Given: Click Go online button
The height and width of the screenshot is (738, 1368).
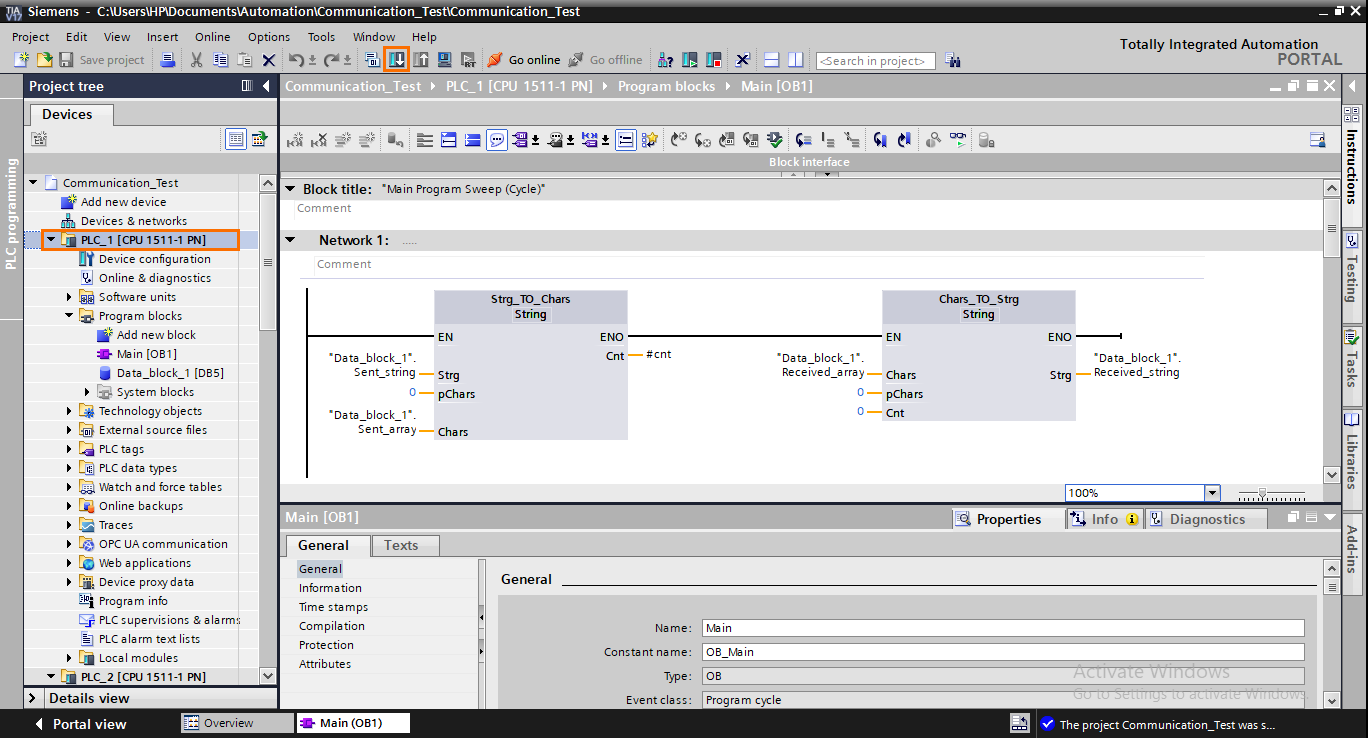Looking at the screenshot, I should 524,60.
